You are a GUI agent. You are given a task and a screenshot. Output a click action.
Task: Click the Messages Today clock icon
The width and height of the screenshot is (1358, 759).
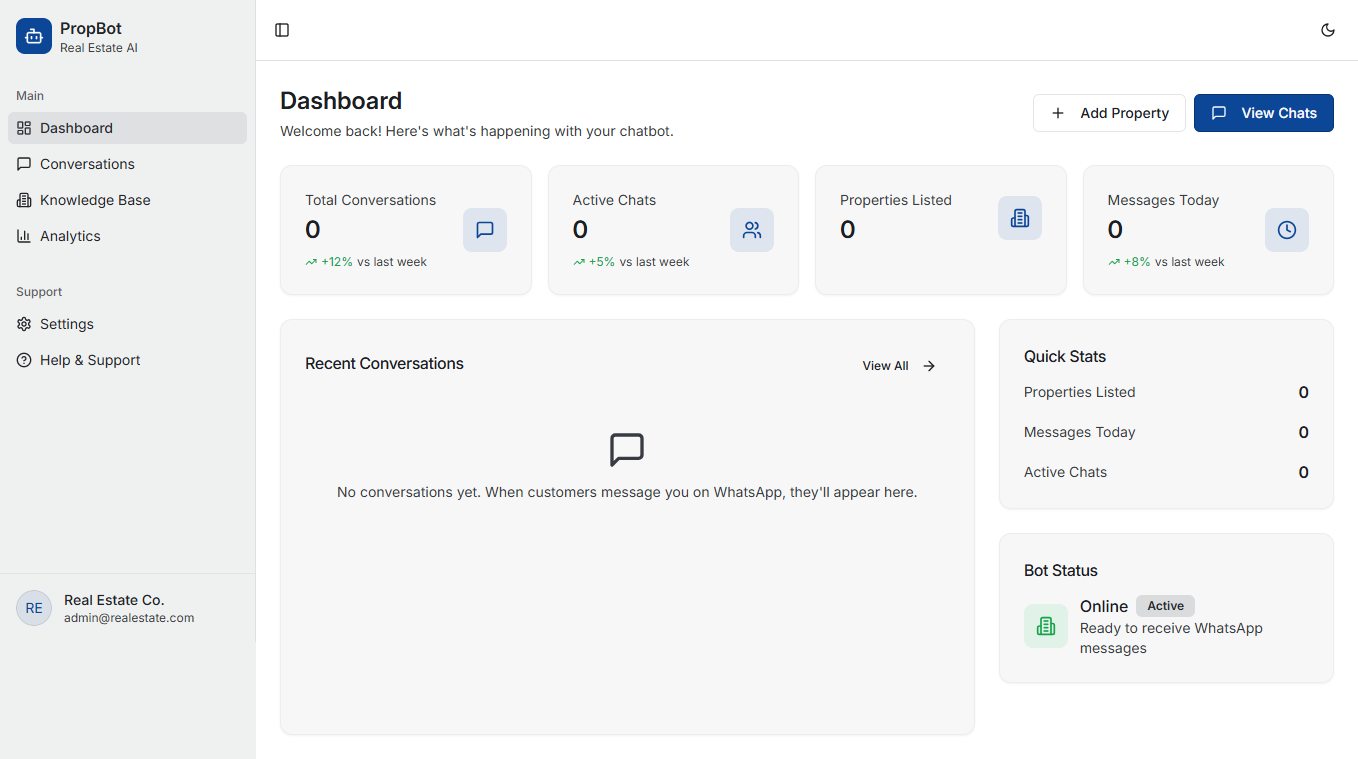1287,230
